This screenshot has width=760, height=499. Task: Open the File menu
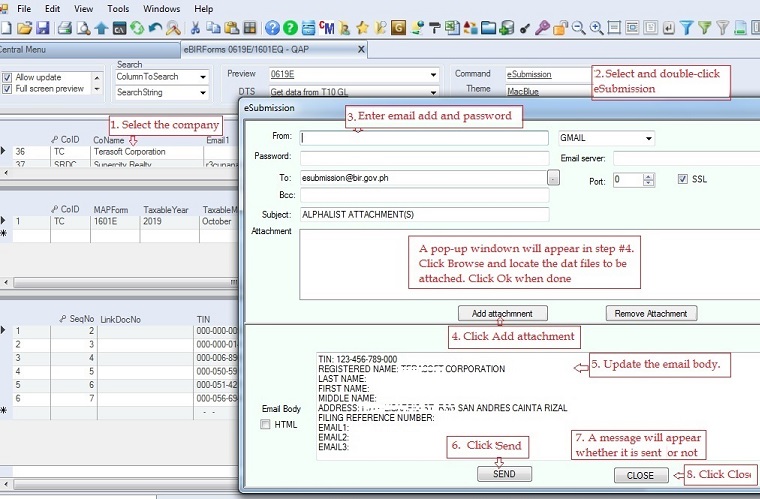tap(24, 9)
